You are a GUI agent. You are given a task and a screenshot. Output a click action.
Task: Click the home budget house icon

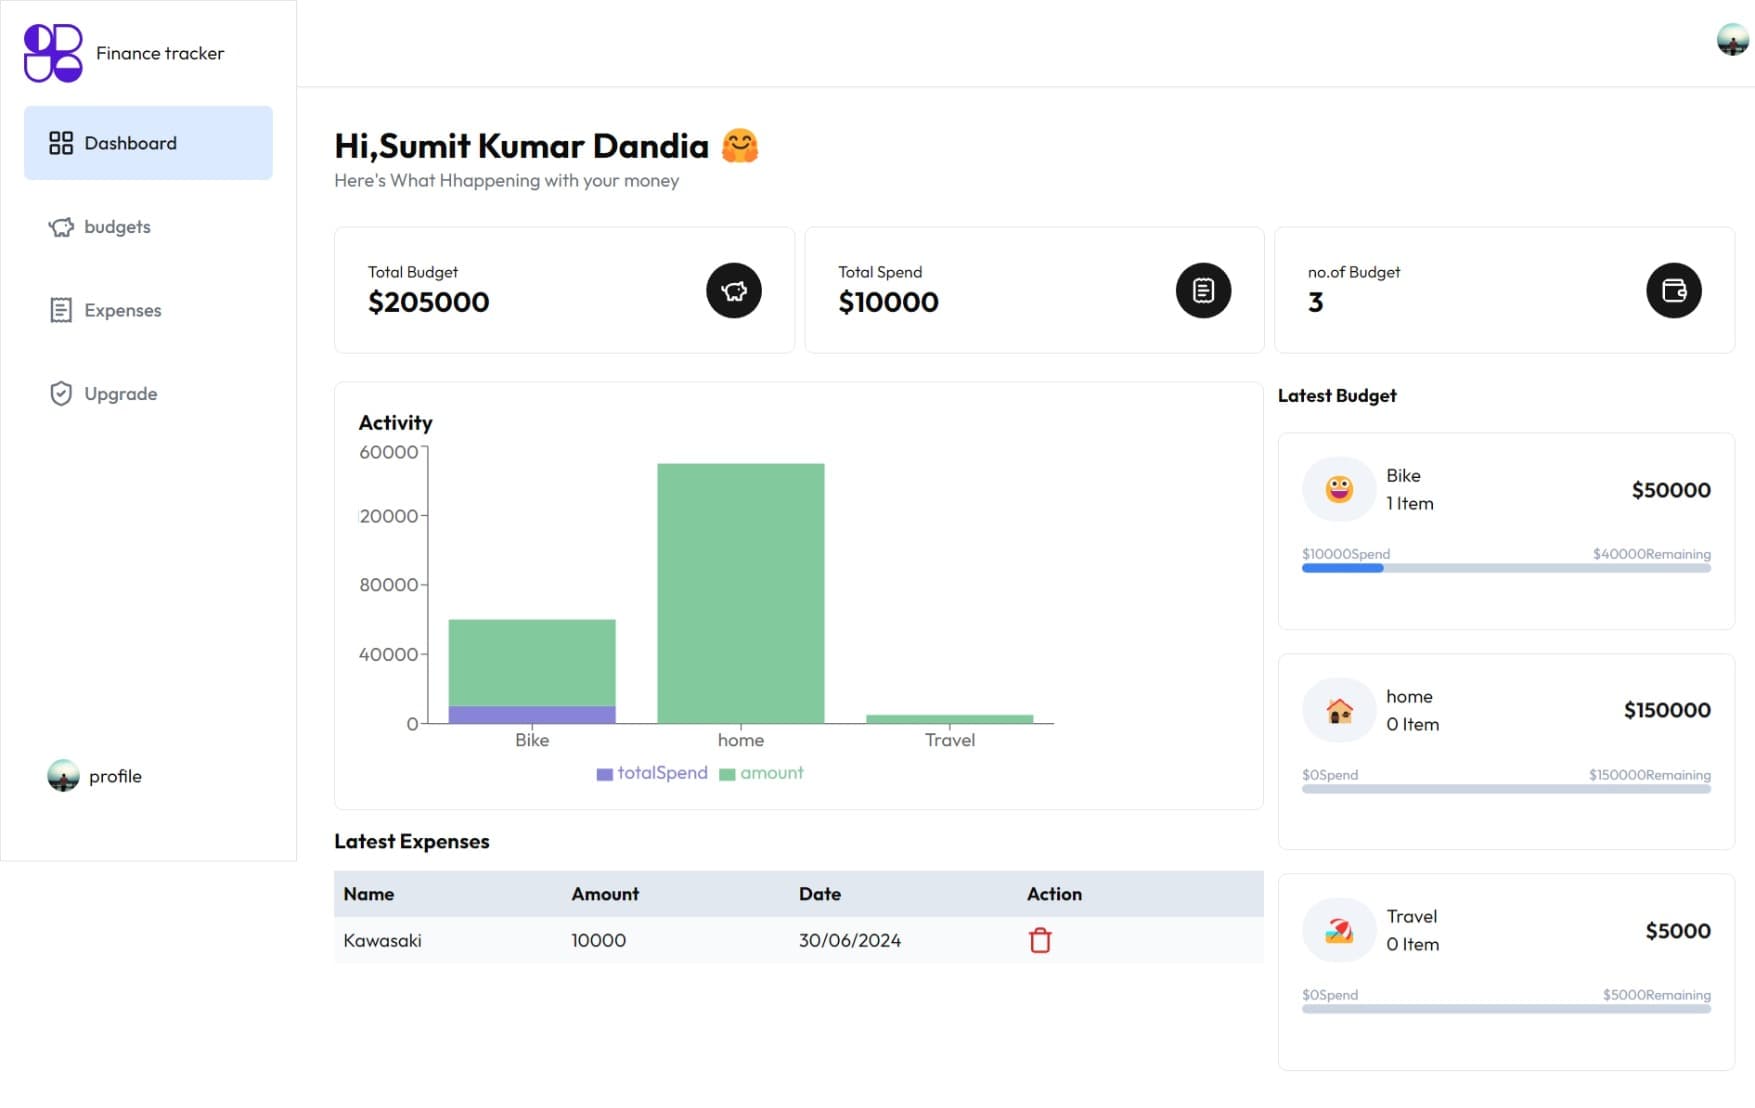click(x=1339, y=710)
